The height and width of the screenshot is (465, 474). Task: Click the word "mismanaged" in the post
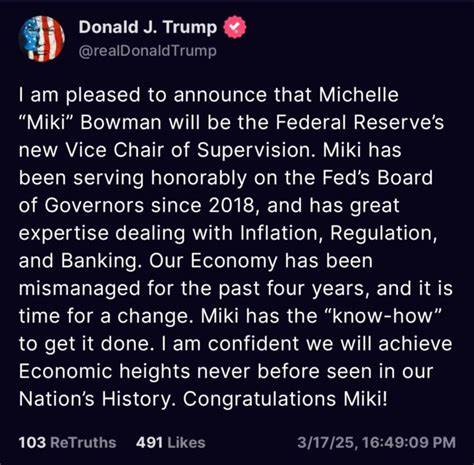[80, 289]
